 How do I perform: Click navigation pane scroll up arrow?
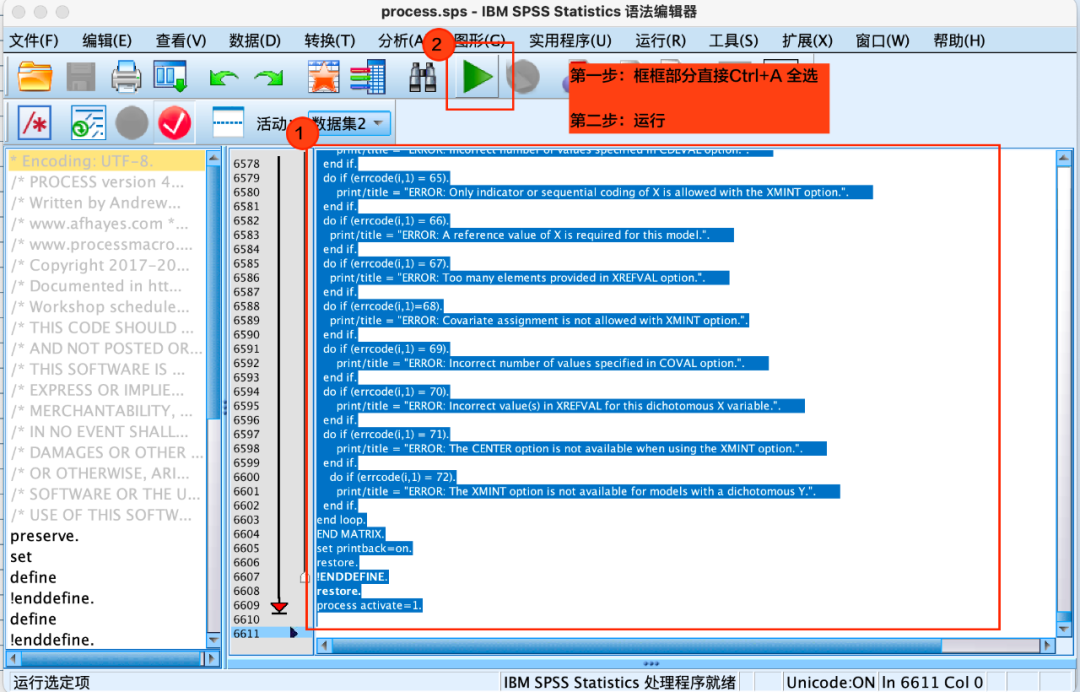[214, 158]
